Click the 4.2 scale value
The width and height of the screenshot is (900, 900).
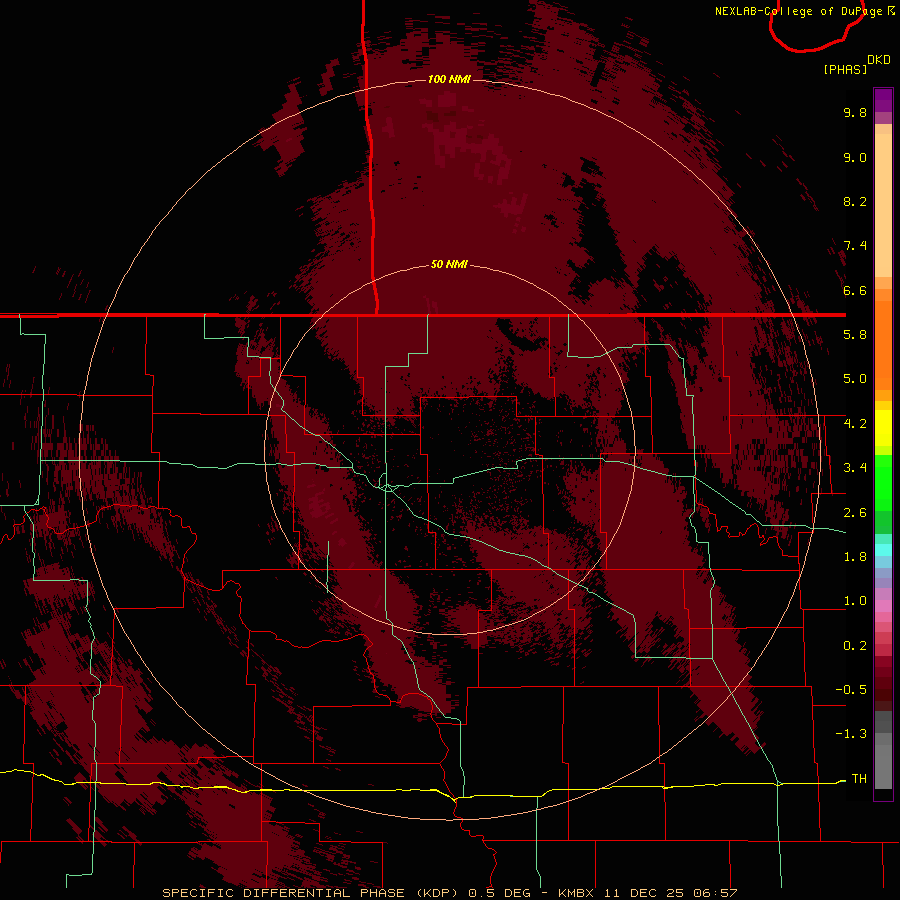point(855,424)
